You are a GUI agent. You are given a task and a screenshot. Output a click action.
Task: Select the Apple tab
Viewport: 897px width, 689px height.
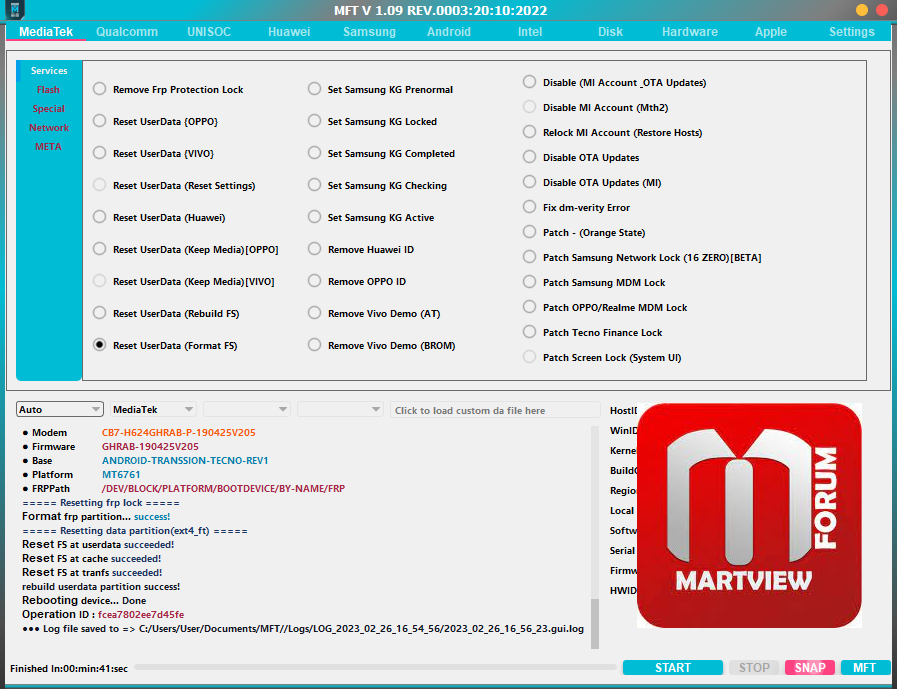(771, 32)
